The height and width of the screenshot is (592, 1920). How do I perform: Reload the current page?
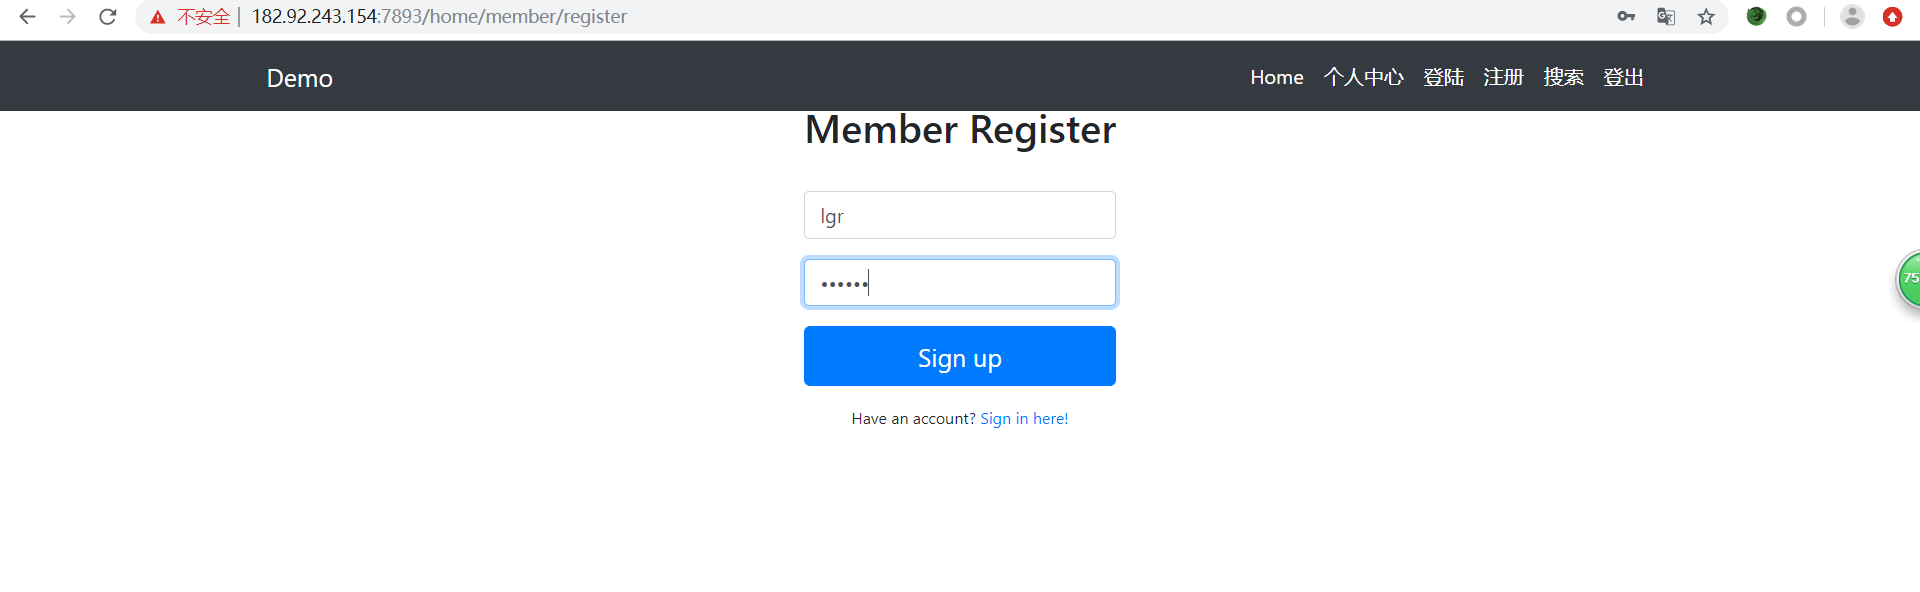click(108, 17)
